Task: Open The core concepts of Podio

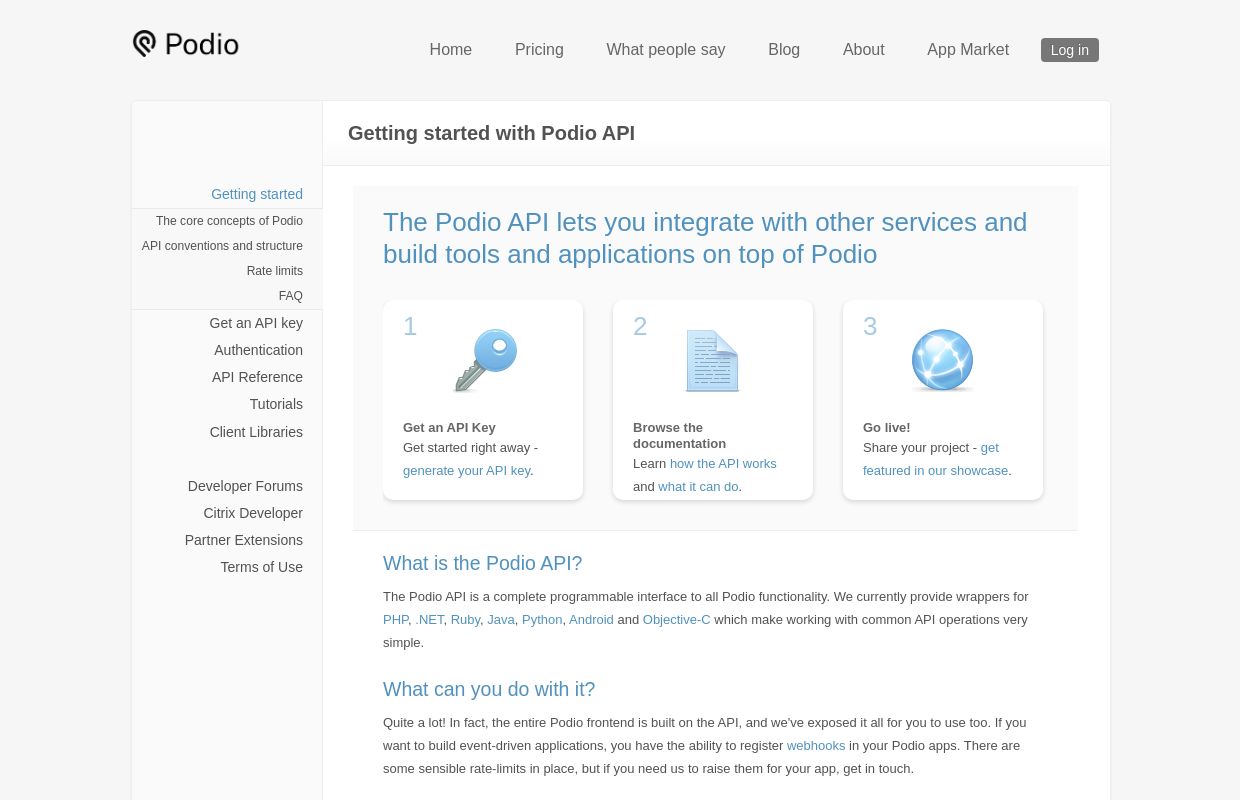Action: pyautogui.click(x=229, y=221)
